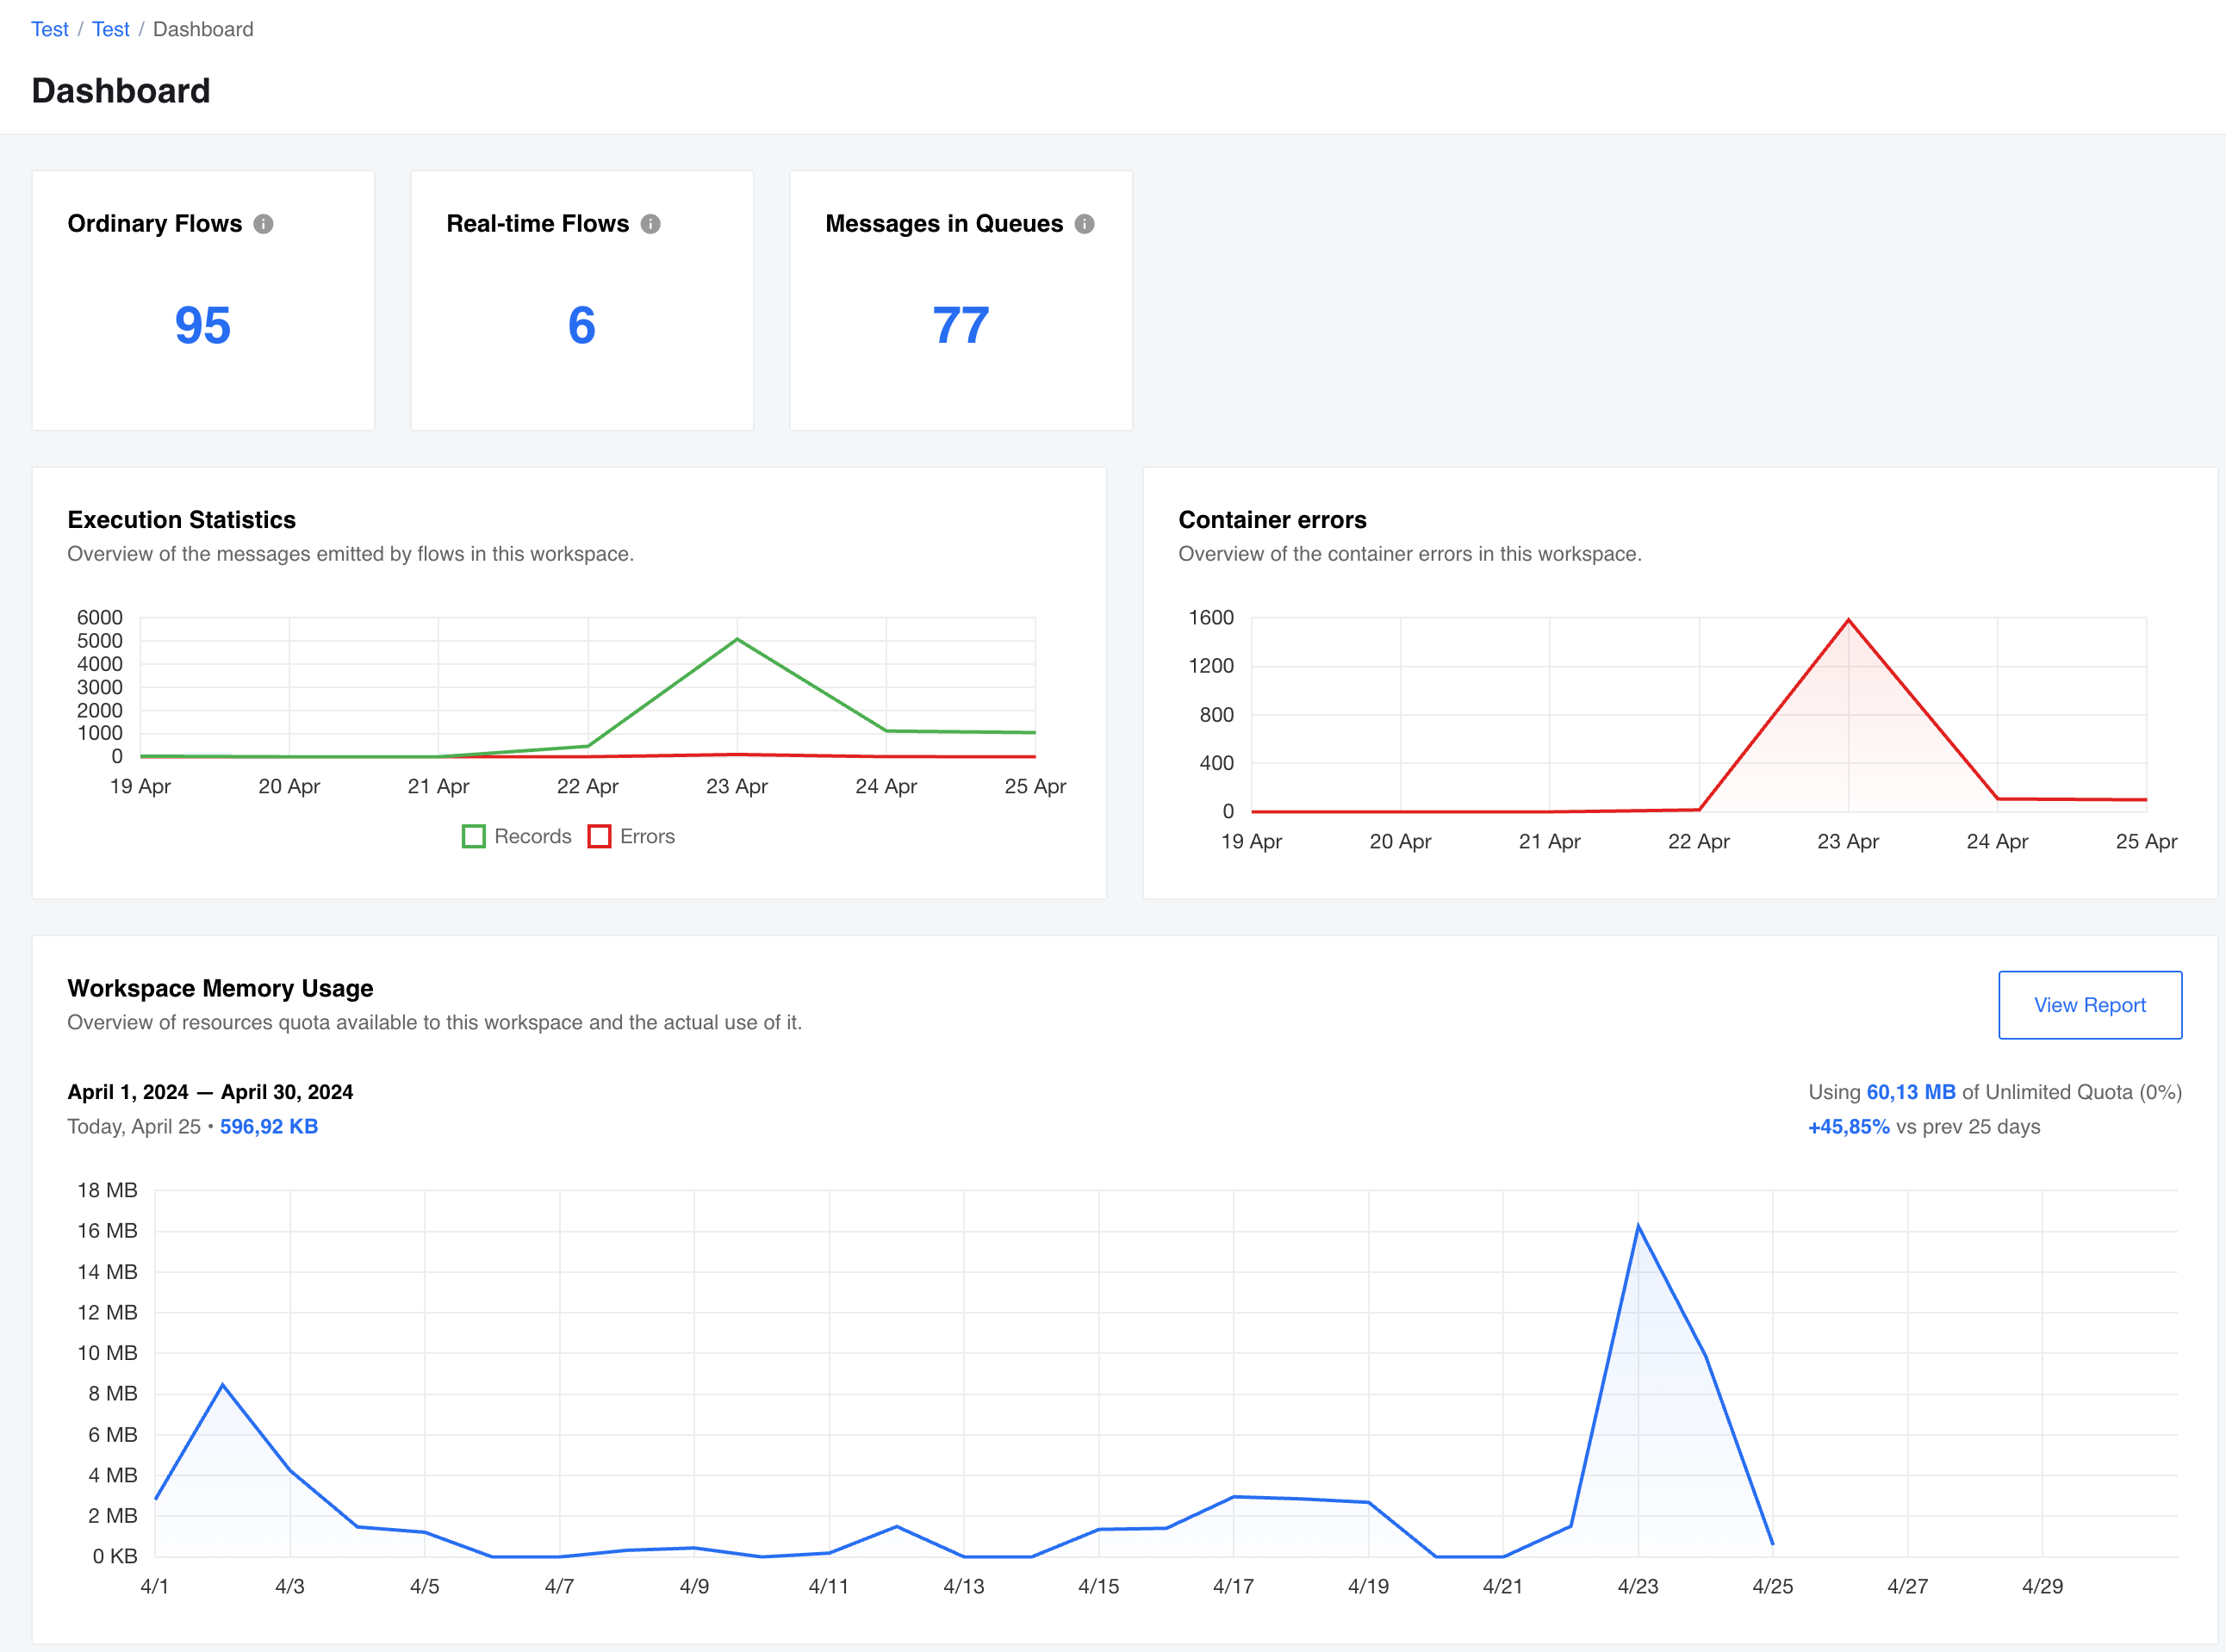This screenshot has height=1652, width=2226.
Task: Click the 6000 axis label in Execution Statistics
Action: pyautogui.click(x=99, y=617)
